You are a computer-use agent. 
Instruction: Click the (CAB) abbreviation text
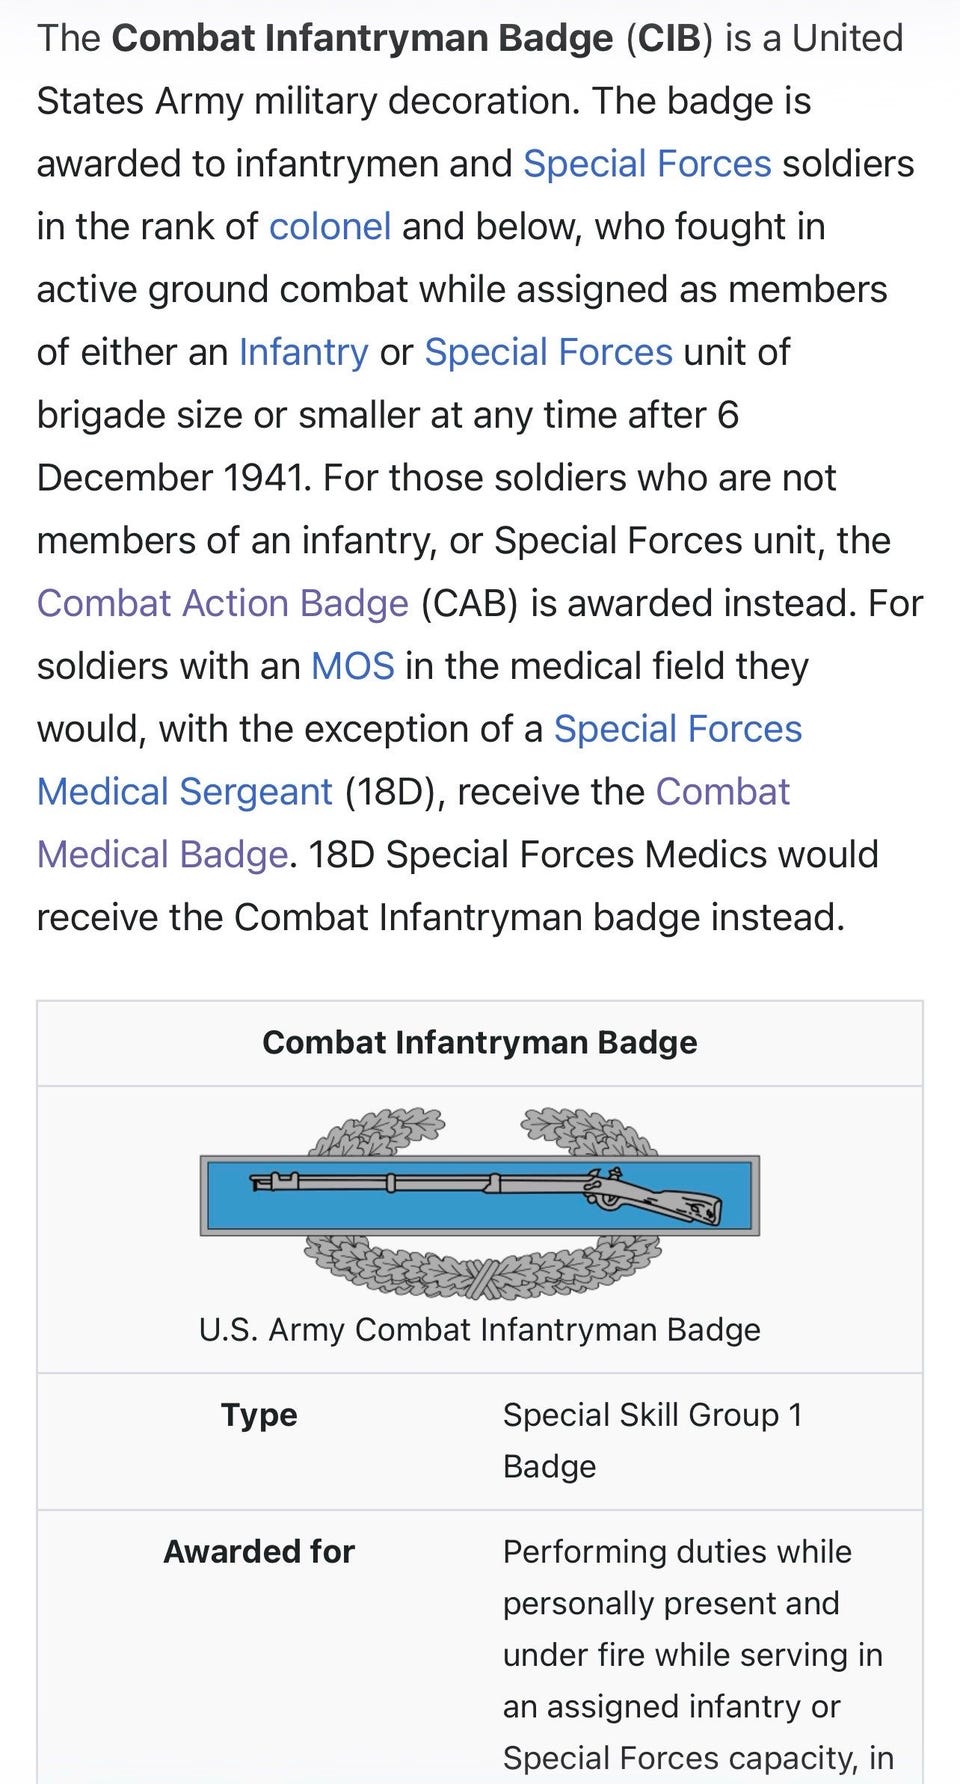pyautogui.click(x=469, y=603)
